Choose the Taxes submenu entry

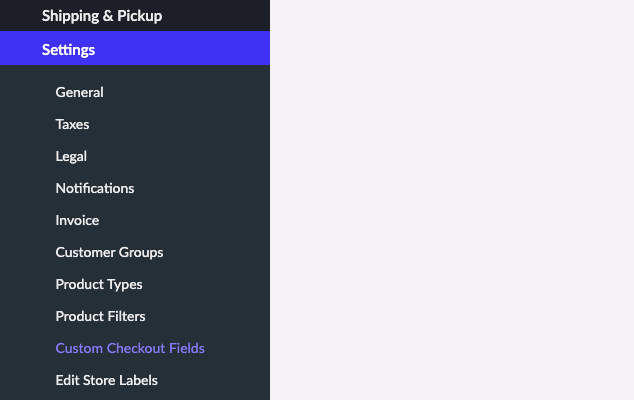(x=72, y=124)
